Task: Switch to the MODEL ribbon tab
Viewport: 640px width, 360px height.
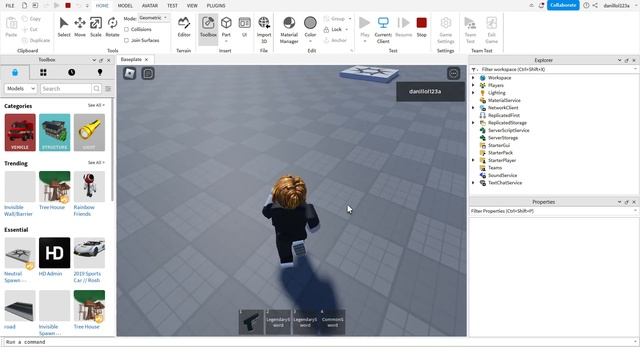Action: click(125, 6)
